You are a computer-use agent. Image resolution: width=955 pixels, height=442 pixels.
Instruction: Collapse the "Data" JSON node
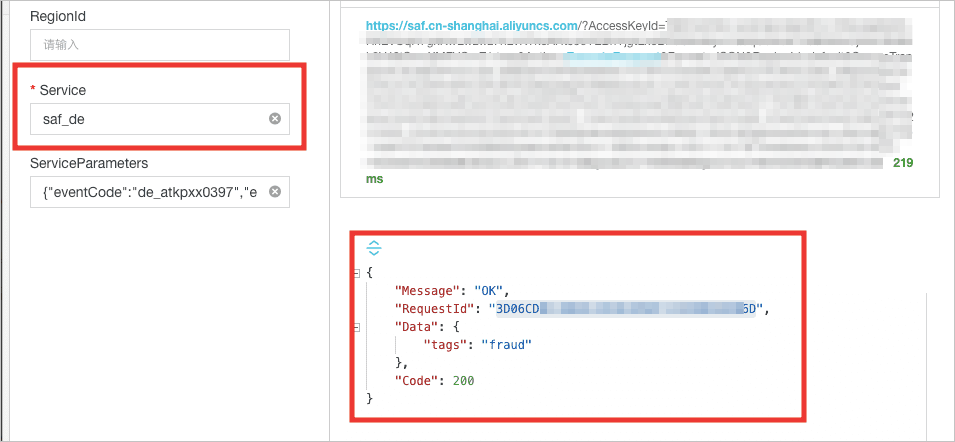click(x=357, y=327)
